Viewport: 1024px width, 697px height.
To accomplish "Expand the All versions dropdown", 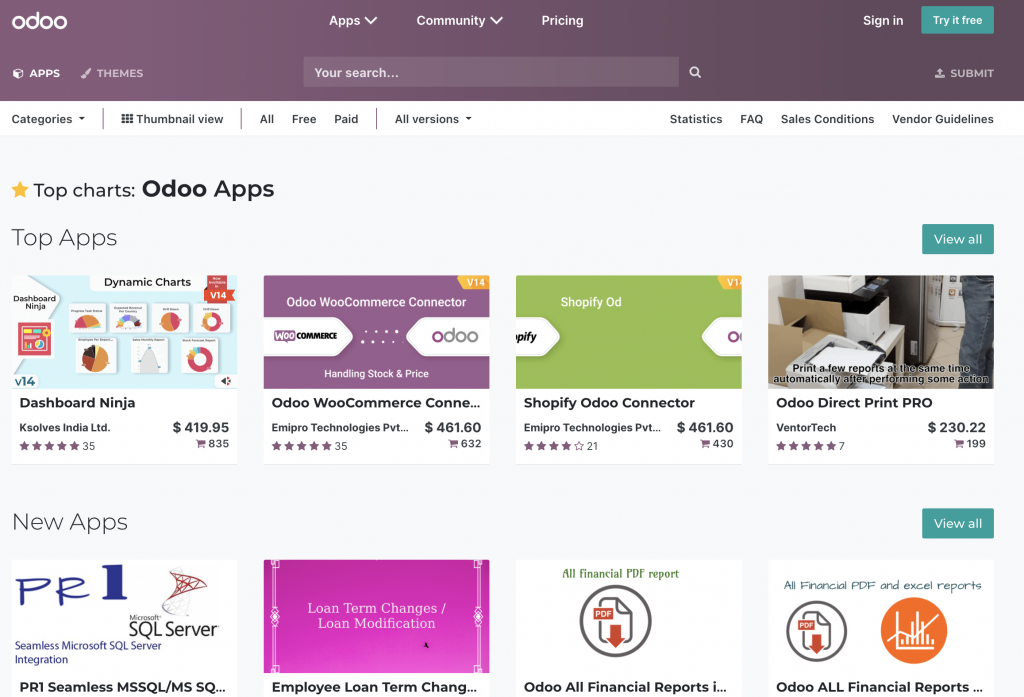I will (x=433, y=119).
